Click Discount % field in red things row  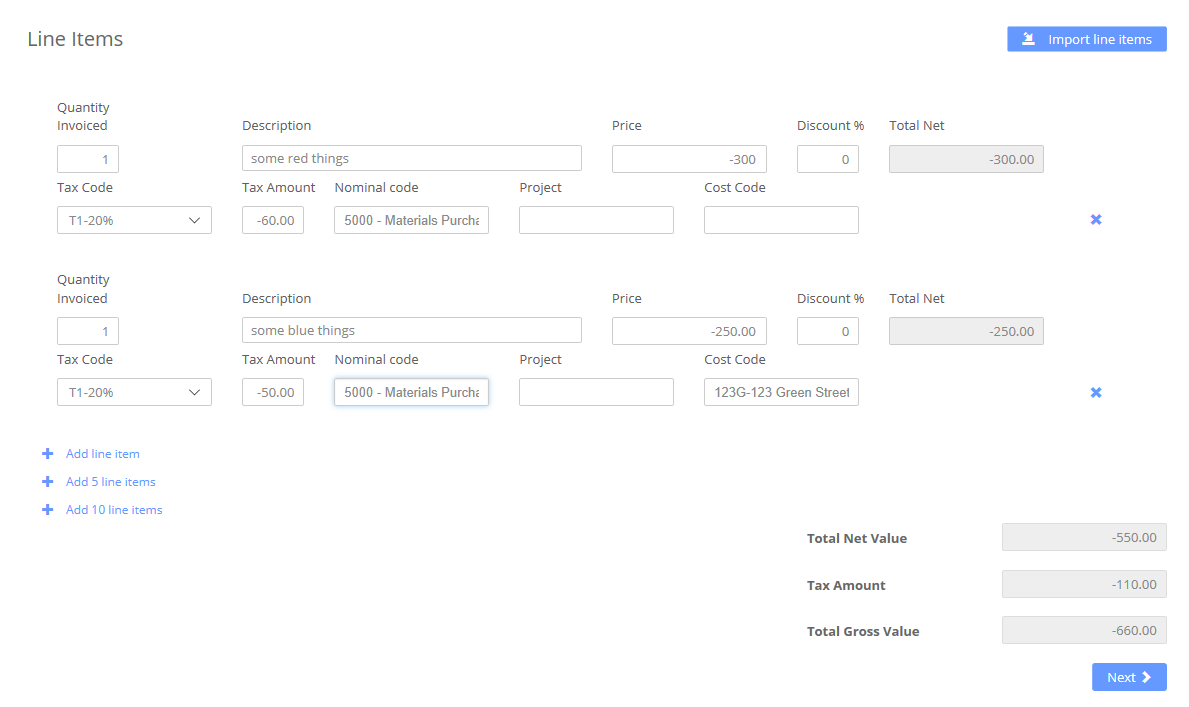point(827,159)
